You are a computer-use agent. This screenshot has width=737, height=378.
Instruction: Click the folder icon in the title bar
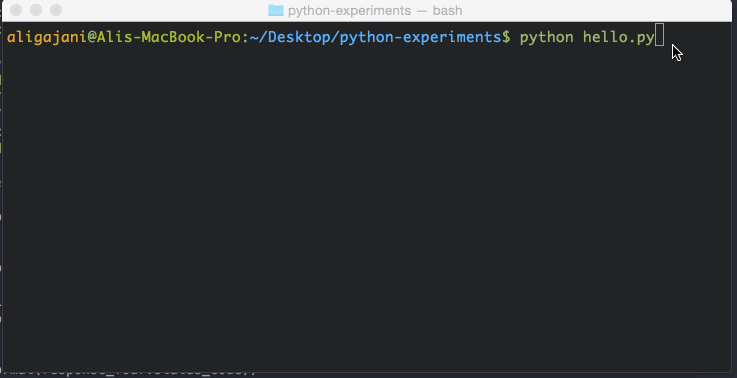click(x=276, y=10)
